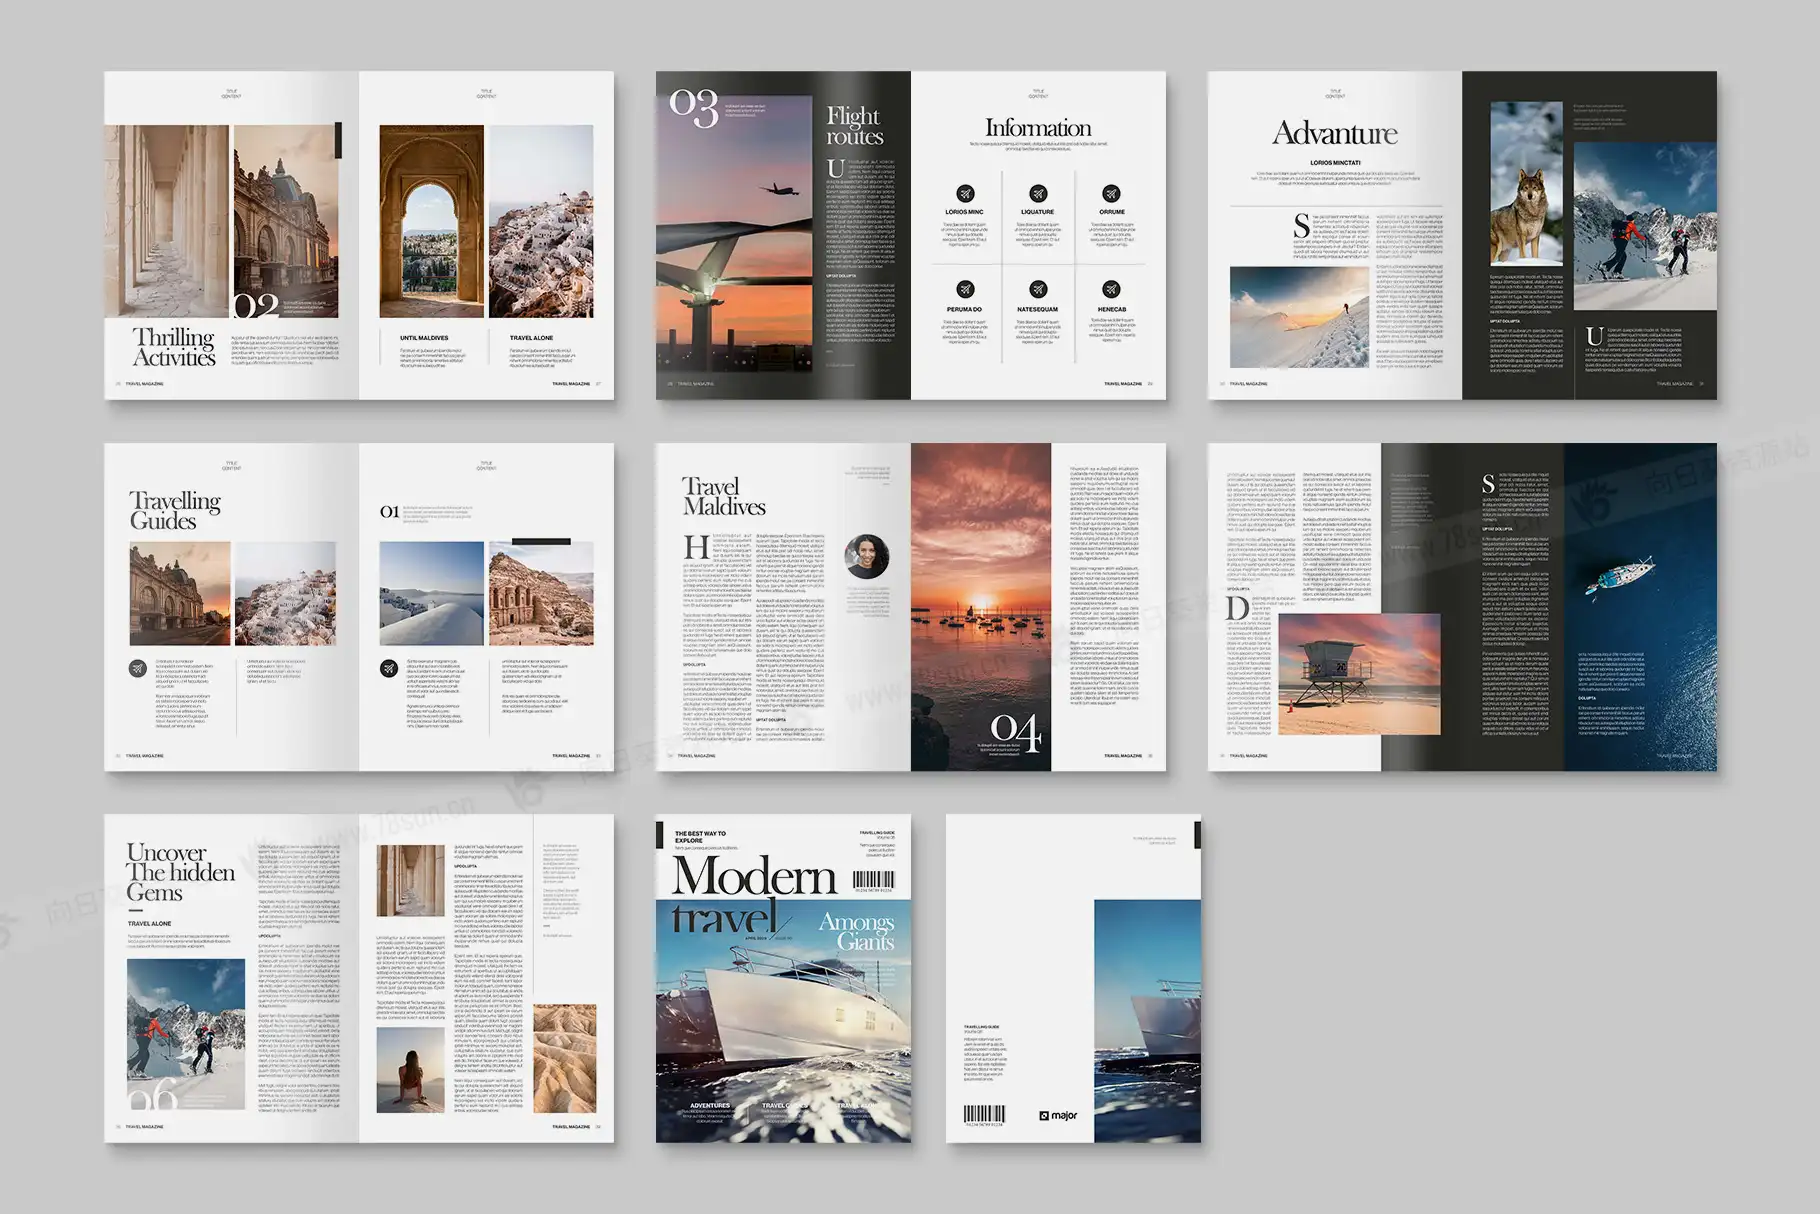Click the Uncover The hidden Gems heading

pos(179,871)
